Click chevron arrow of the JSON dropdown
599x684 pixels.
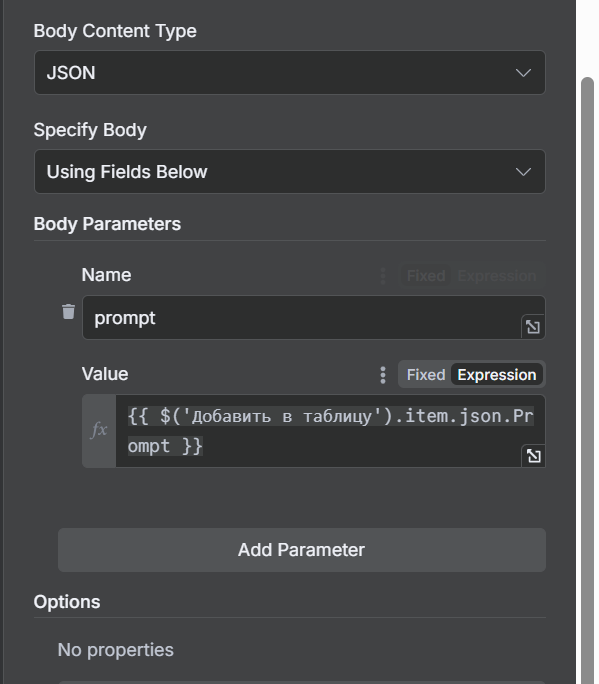pos(523,72)
